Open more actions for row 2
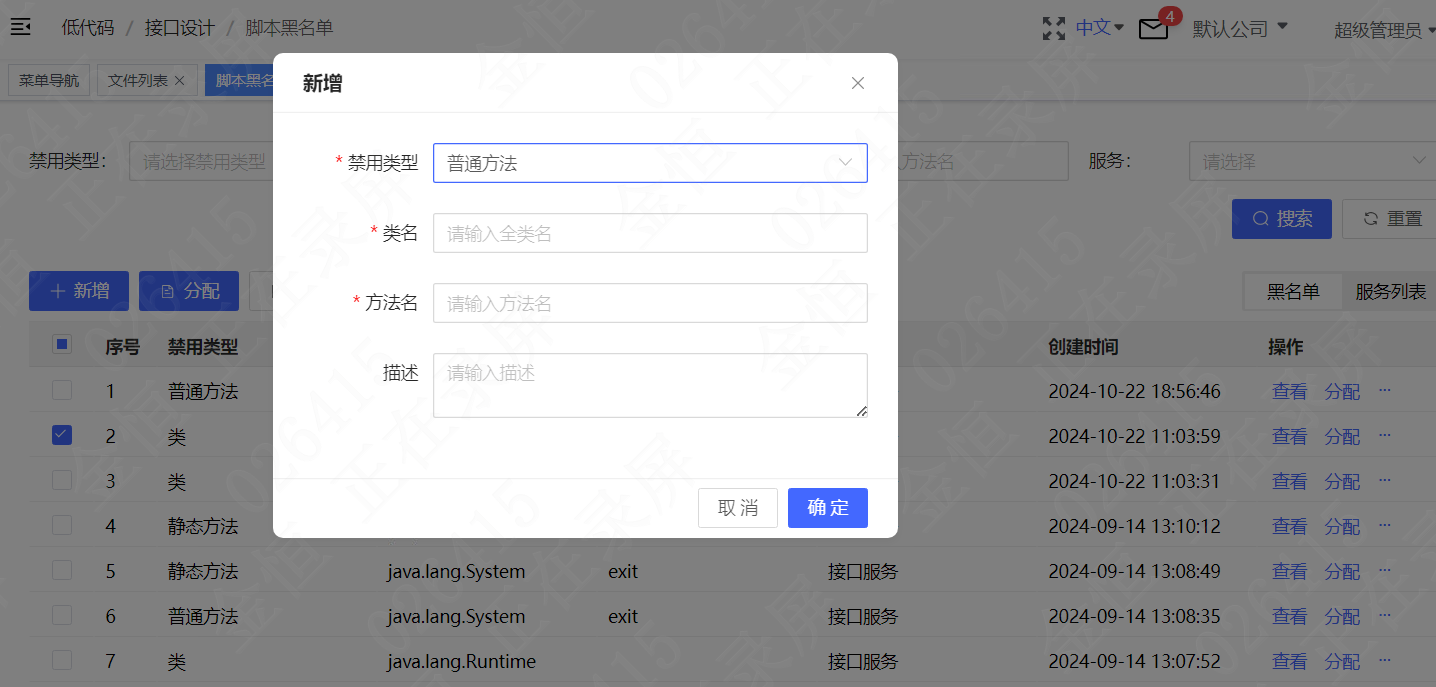Image resolution: width=1436 pixels, height=687 pixels. [1385, 435]
